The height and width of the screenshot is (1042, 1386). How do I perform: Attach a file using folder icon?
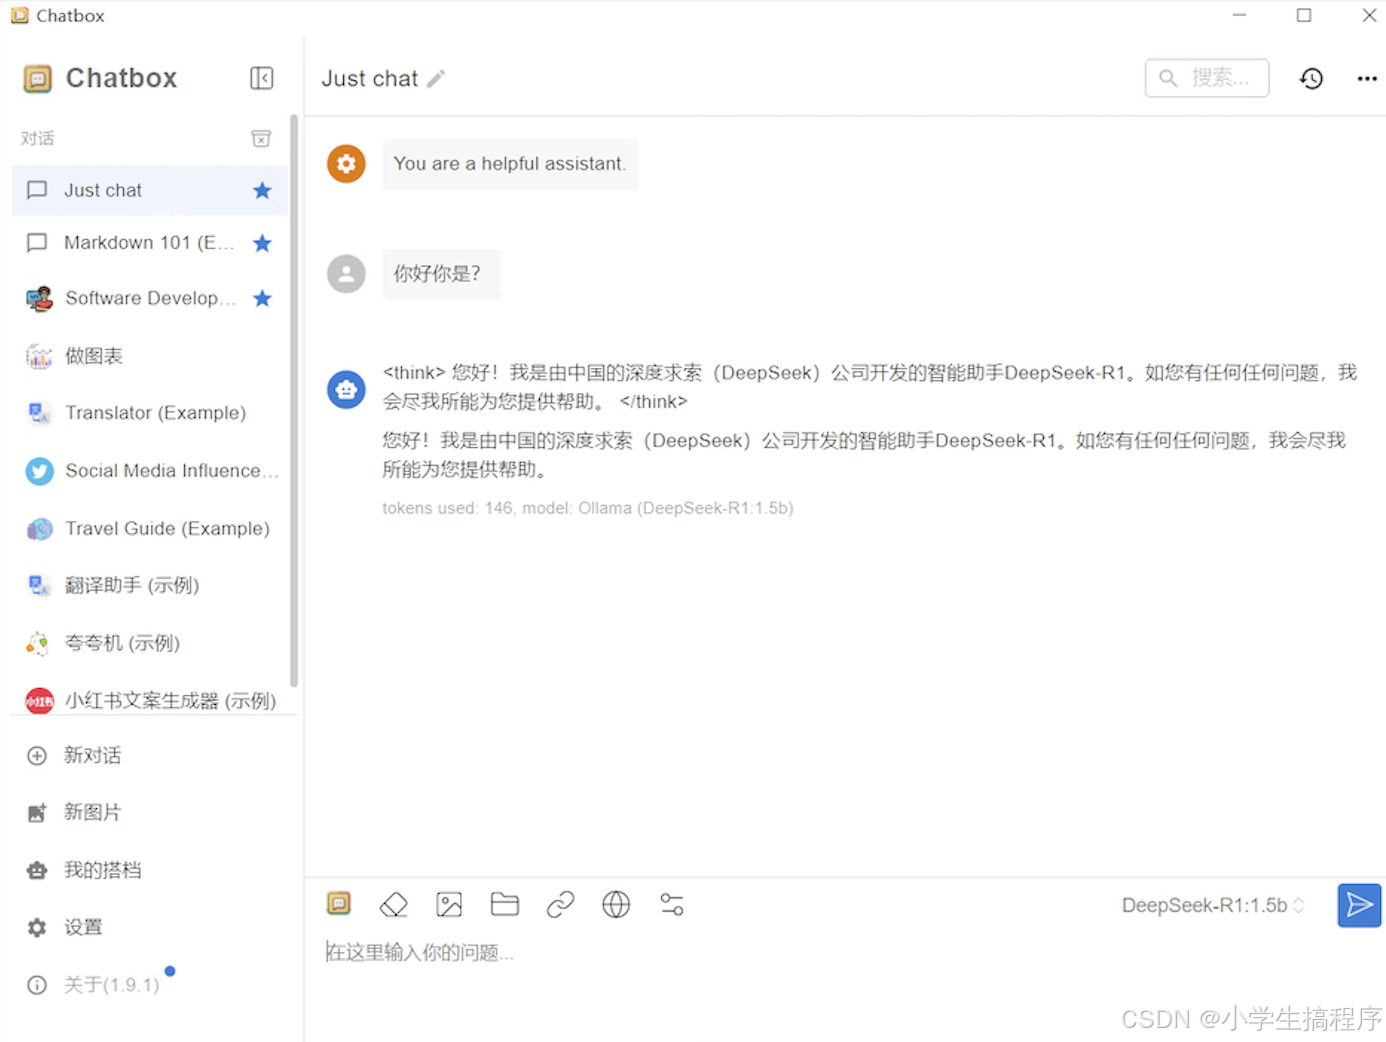pyautogui.click(x=505, y=904)
